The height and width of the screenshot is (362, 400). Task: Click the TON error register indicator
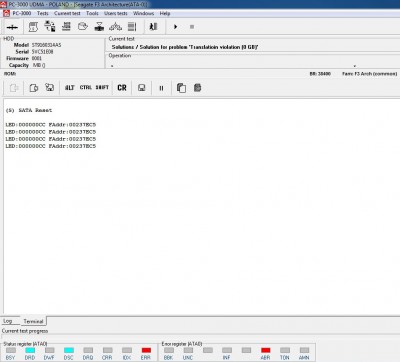(285, 350)
